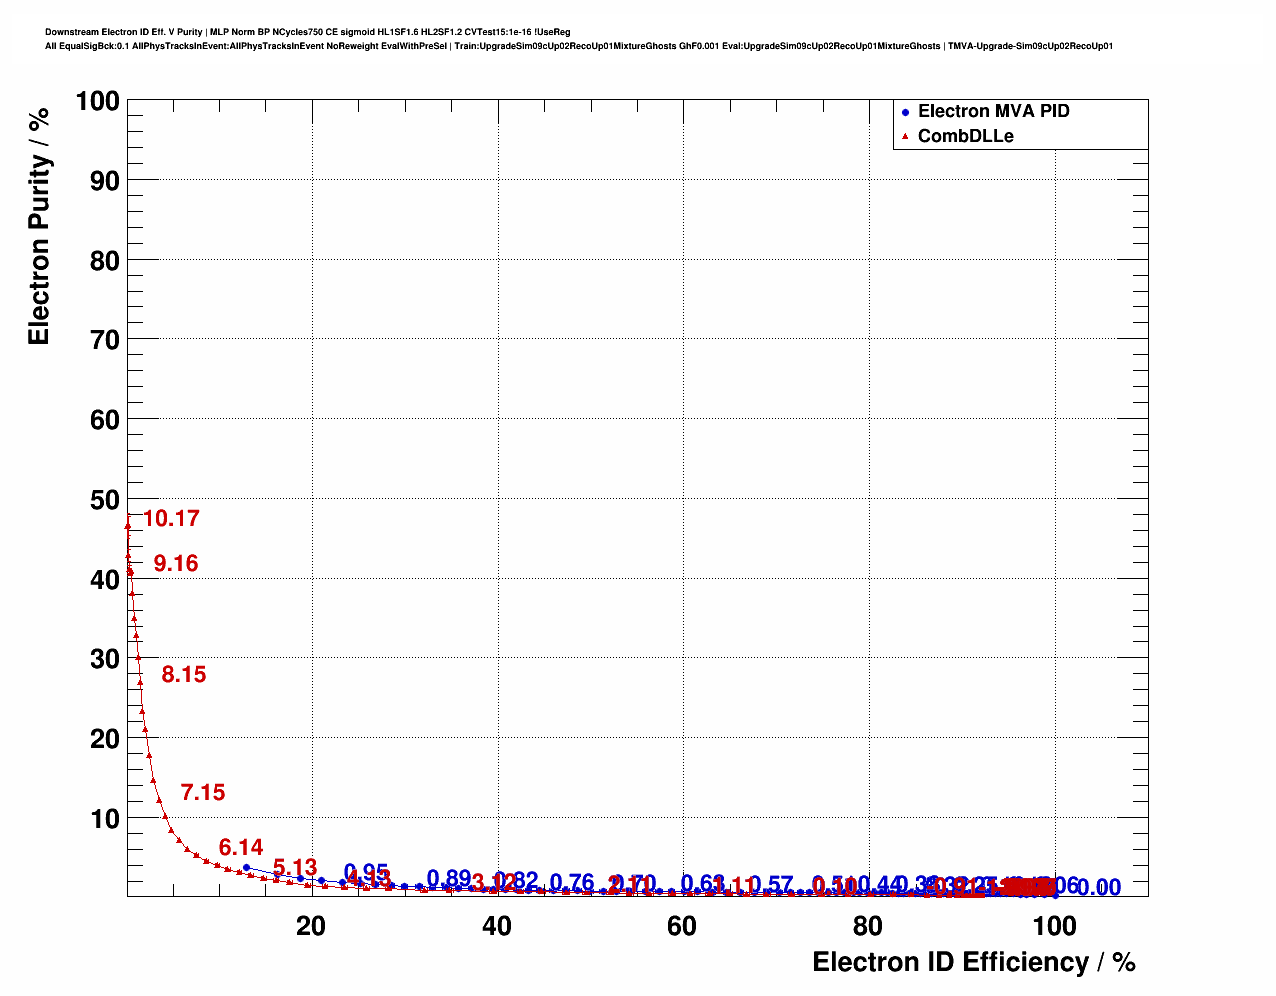Click the blue 0.95 data label
The image size is (1276, 996).
point(366,872)
